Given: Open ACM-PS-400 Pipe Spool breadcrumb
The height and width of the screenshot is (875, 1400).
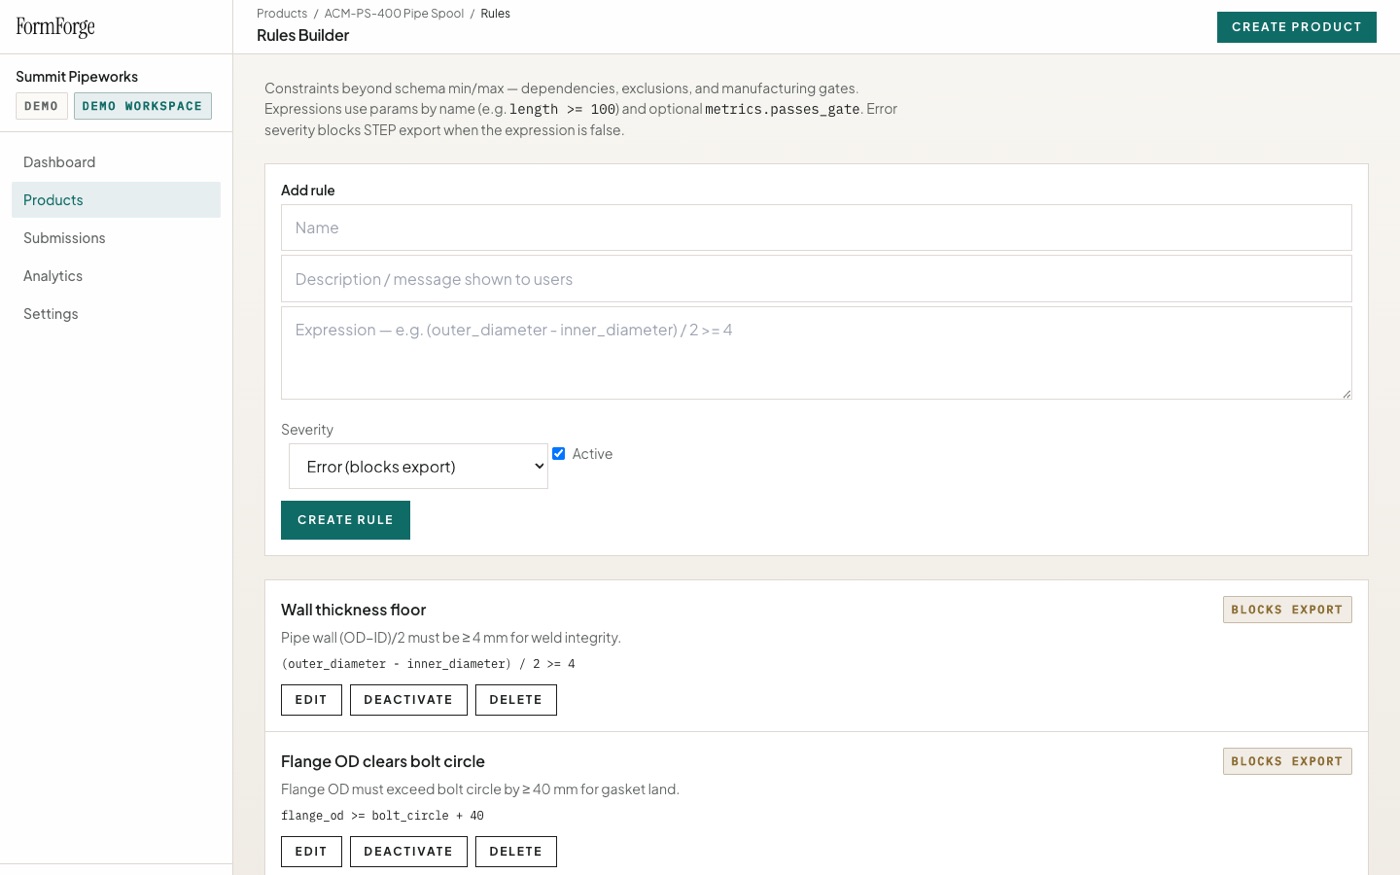Looking at the screenshot, I should click(394, 14).
